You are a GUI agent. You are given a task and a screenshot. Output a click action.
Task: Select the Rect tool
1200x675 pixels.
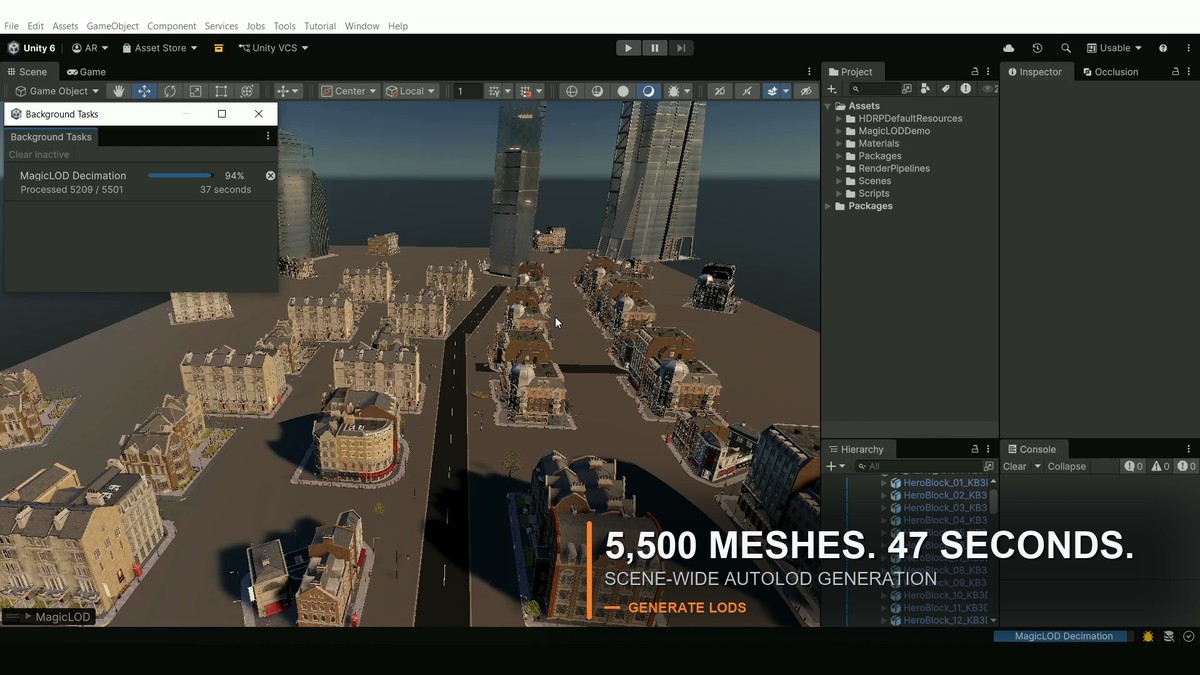click(221, 91)
